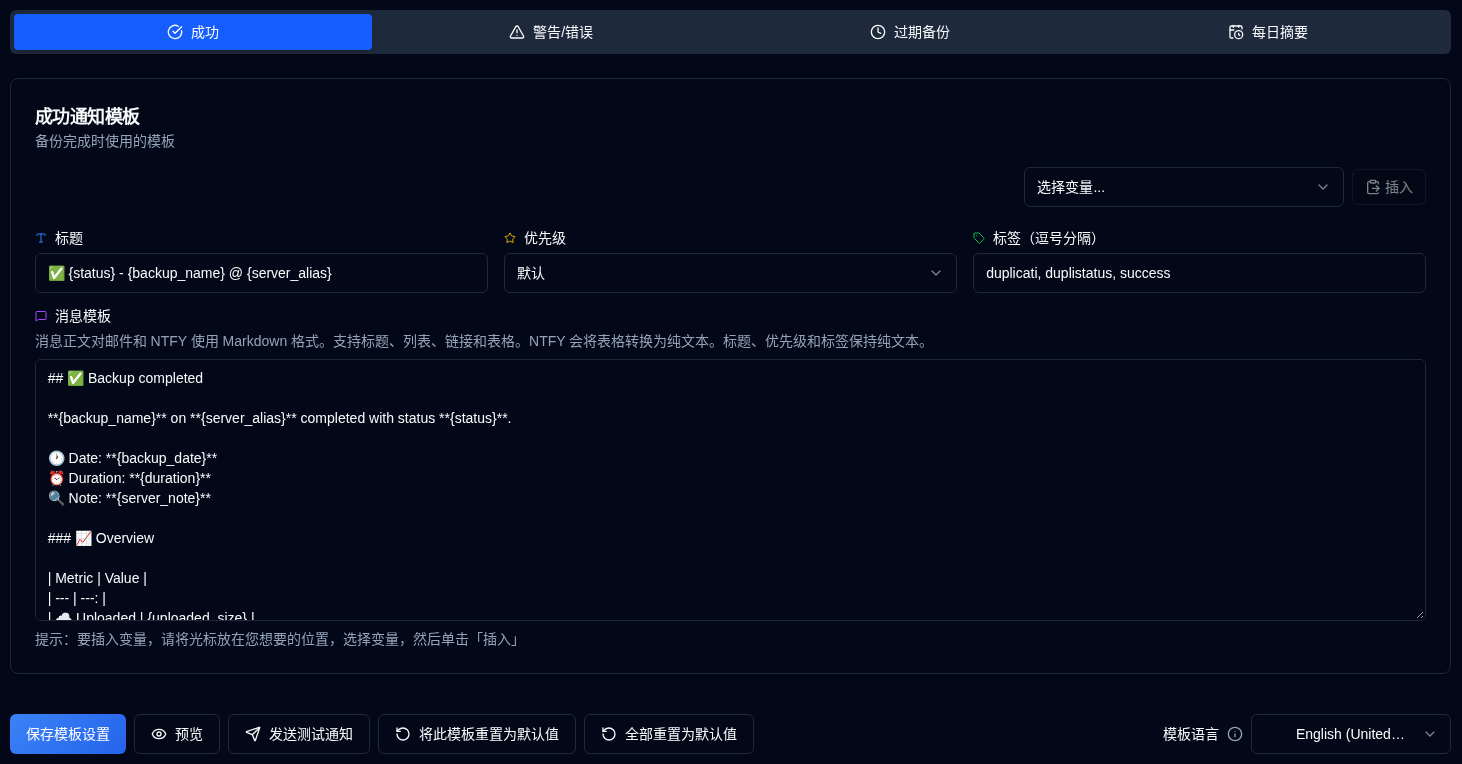Screen dimensions: 1462x764
Task: Open the 每日摘要 tab
Action: click(x=1268, y=32)
